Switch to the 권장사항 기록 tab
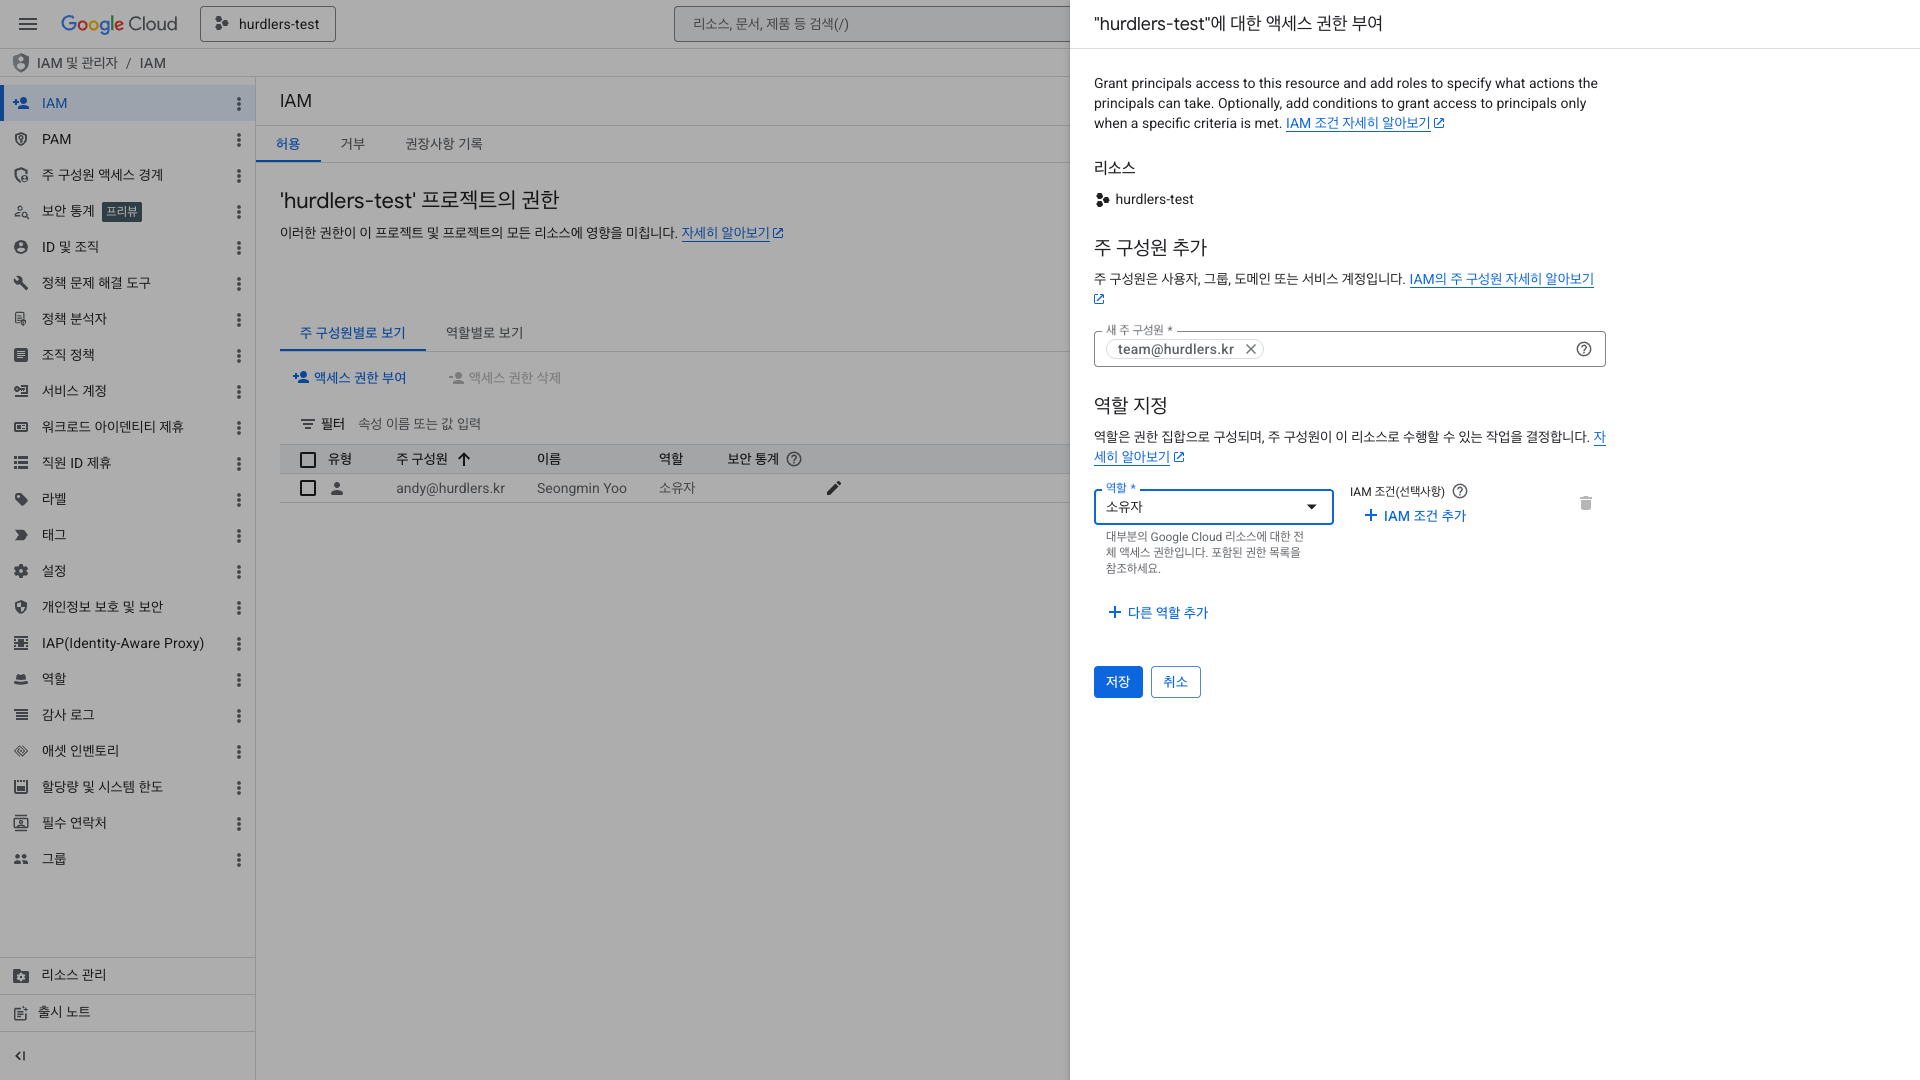 click(x=443, y=144)
